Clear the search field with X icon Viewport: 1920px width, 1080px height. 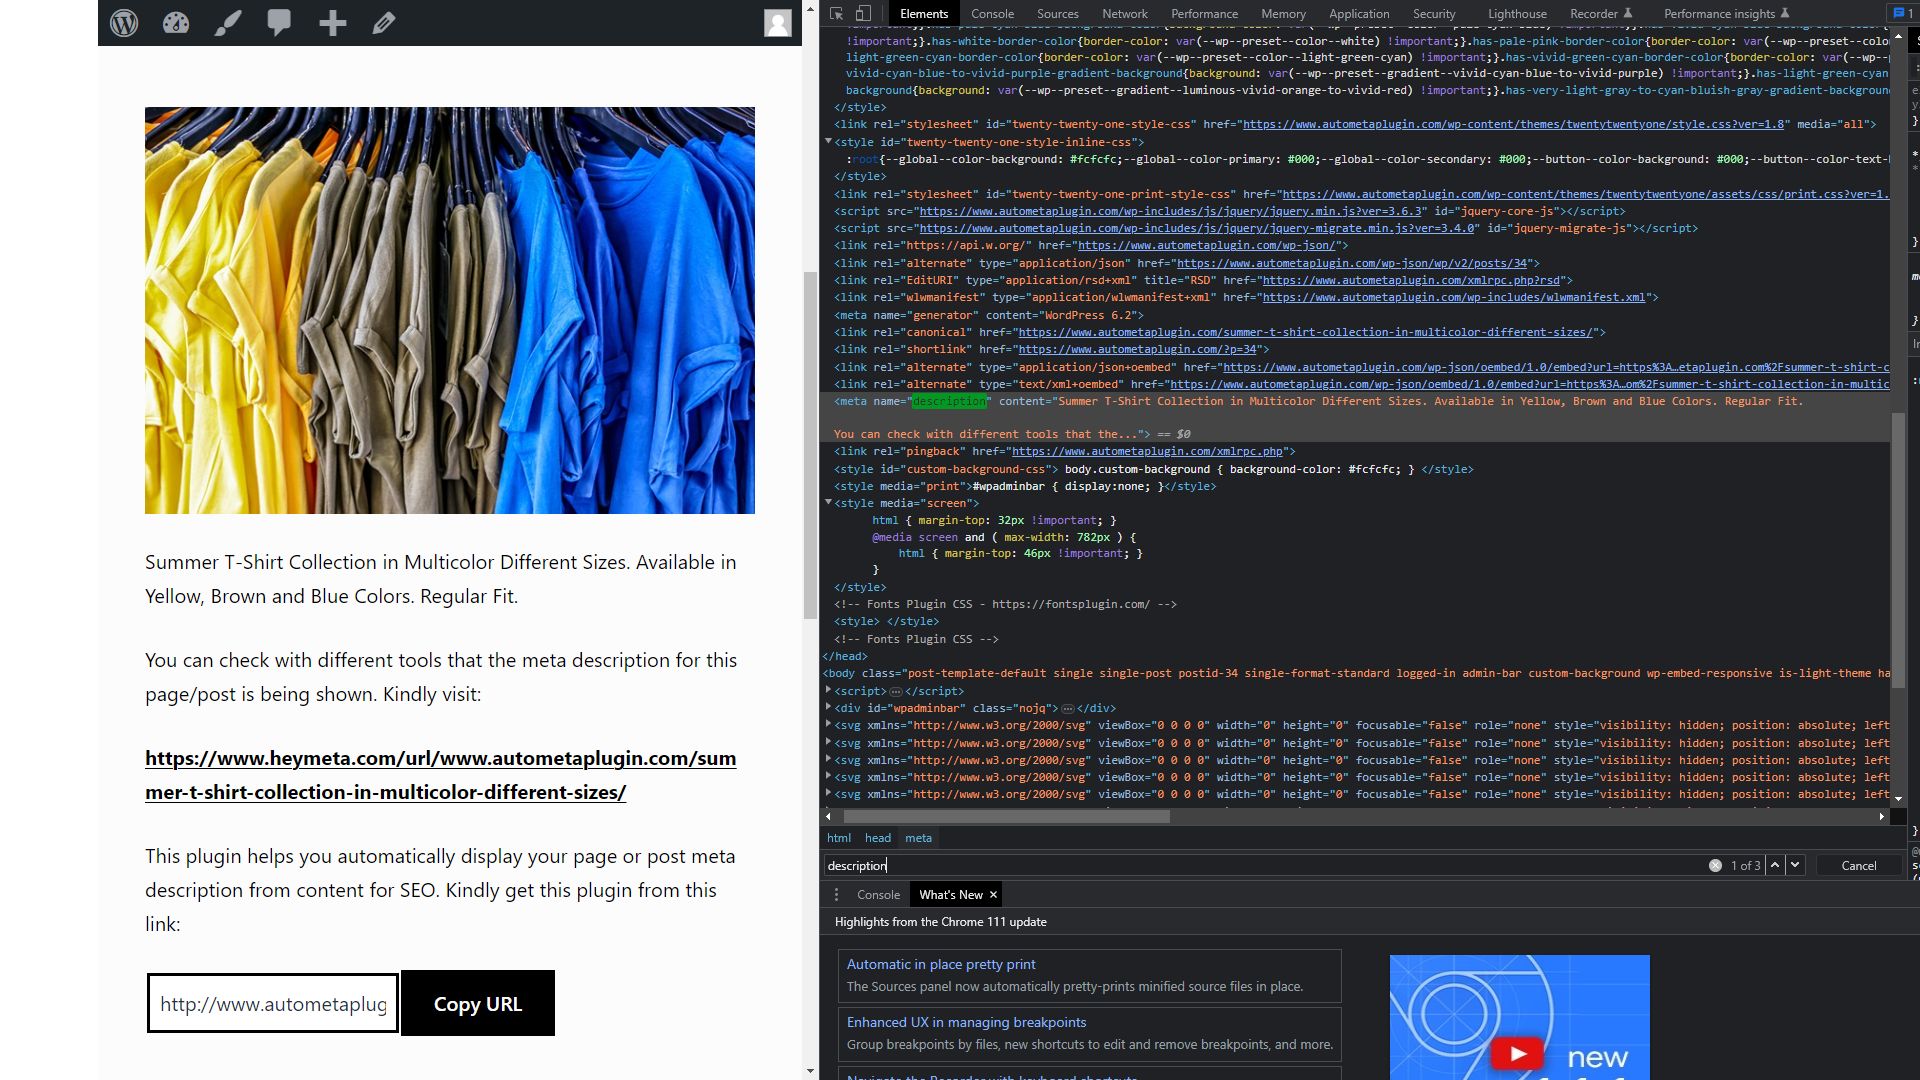(1715, 865)
